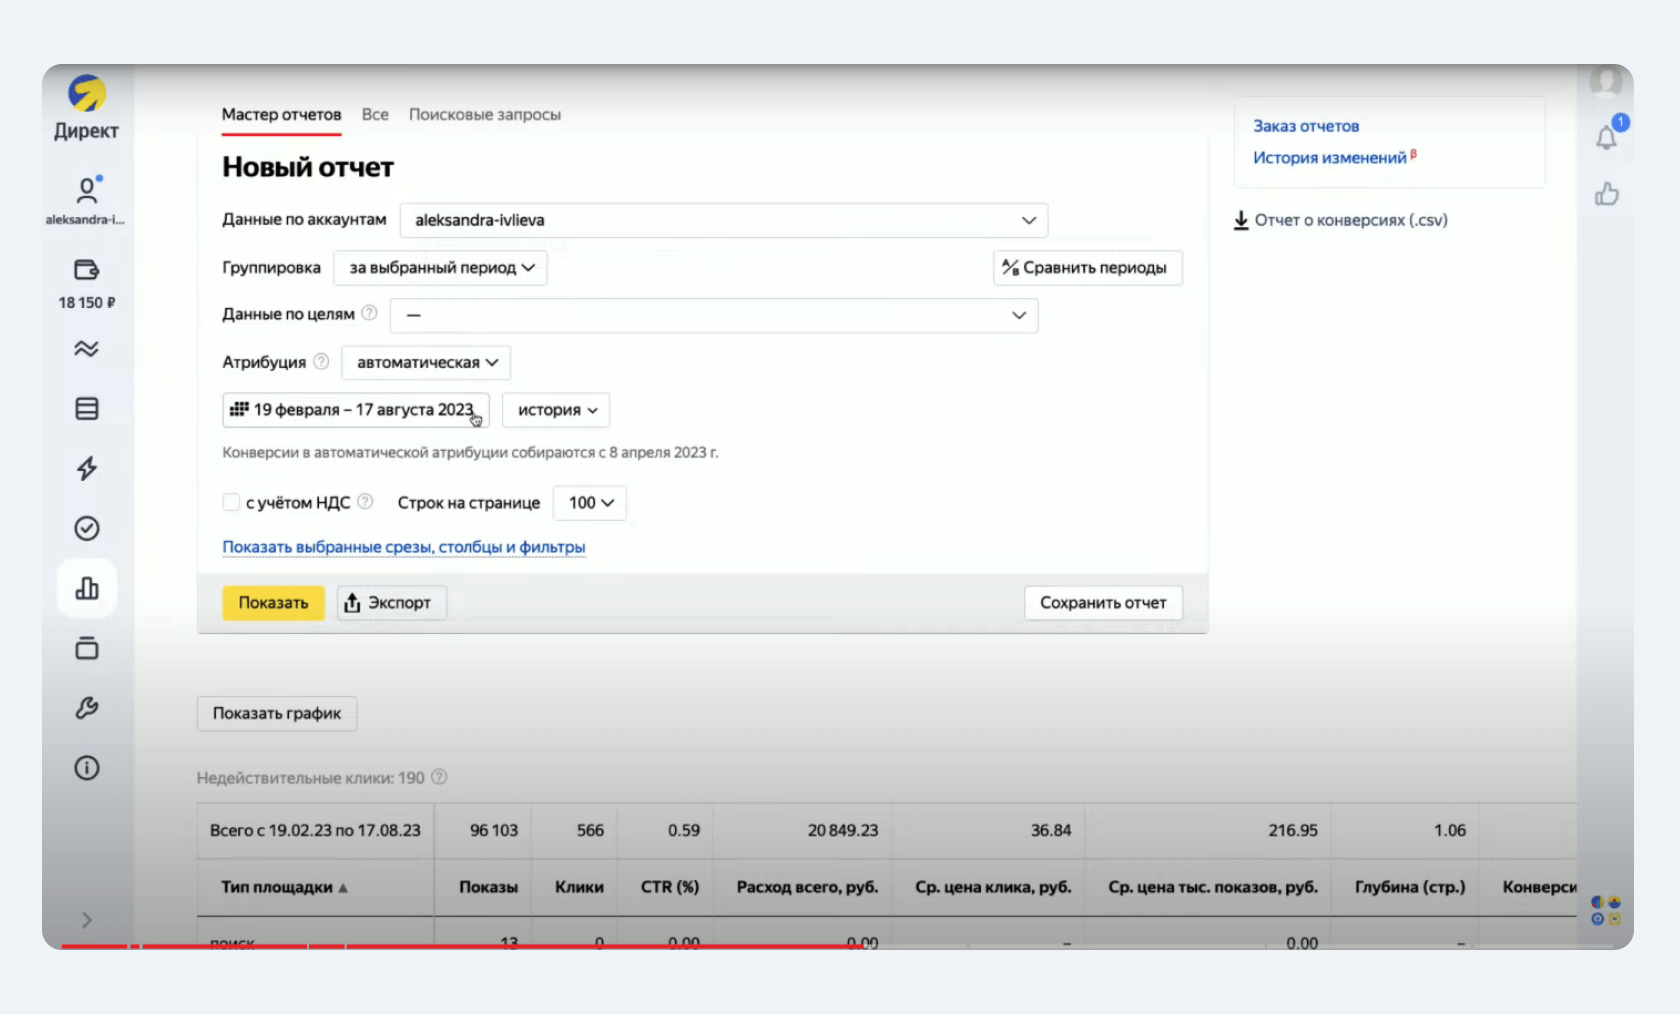Open the info circle sidebar icon
Screen dimensions: 1680x1014
(87, 768)
